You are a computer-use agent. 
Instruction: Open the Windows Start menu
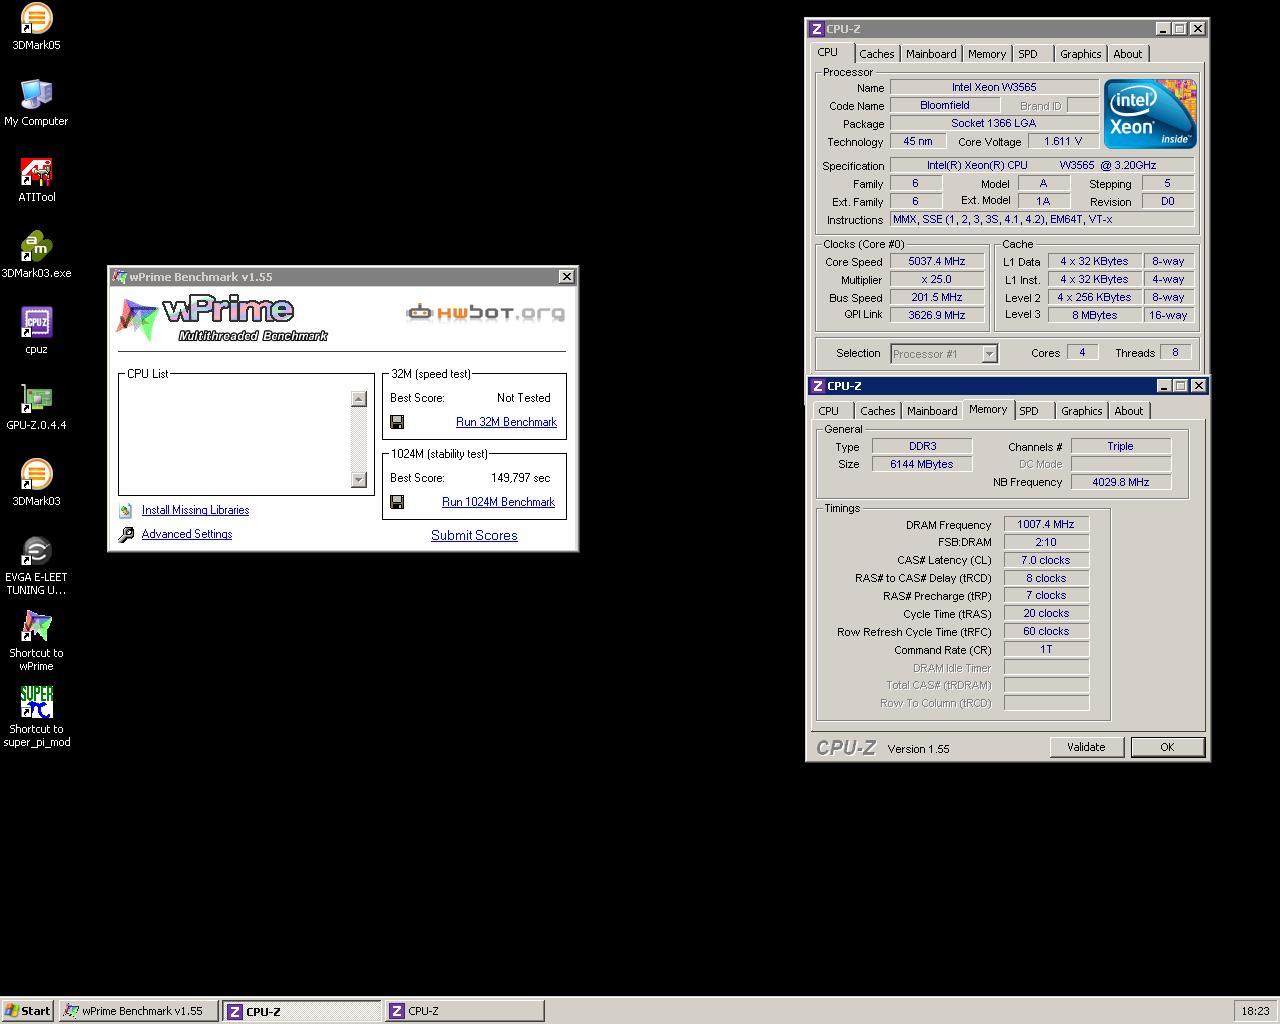(28, 1011)
